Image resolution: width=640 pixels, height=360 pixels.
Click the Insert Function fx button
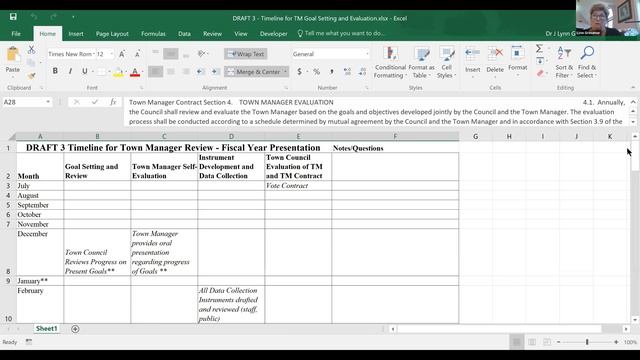click(x=113, y=102)
